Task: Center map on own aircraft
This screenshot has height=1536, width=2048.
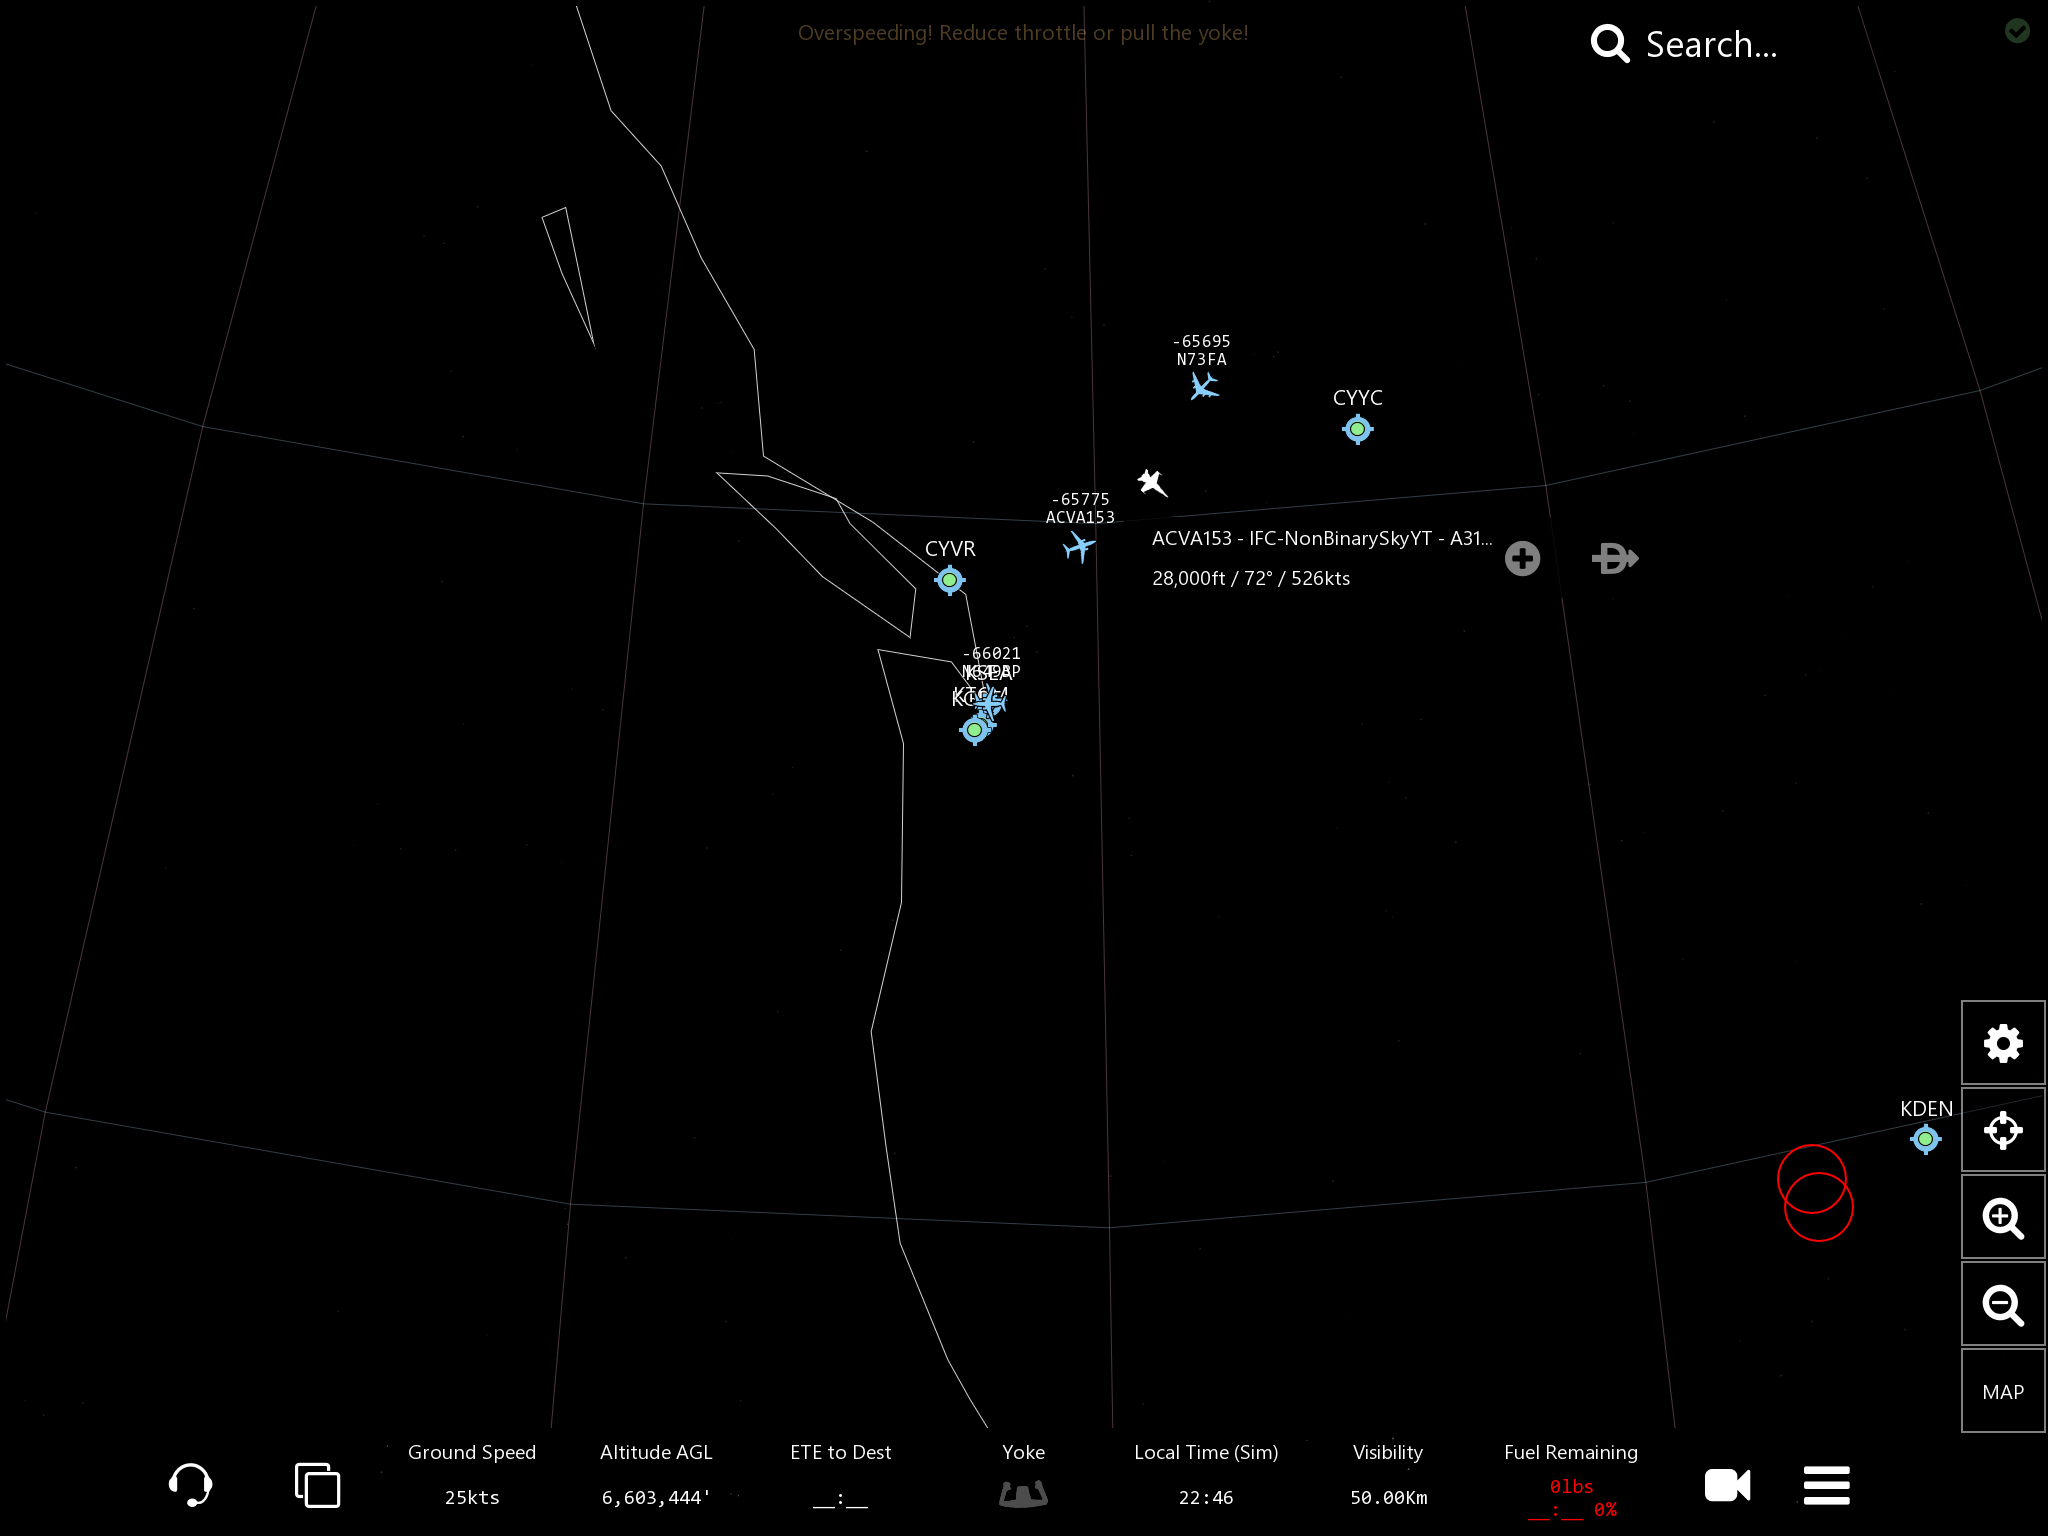Action: (2002, 1130)
